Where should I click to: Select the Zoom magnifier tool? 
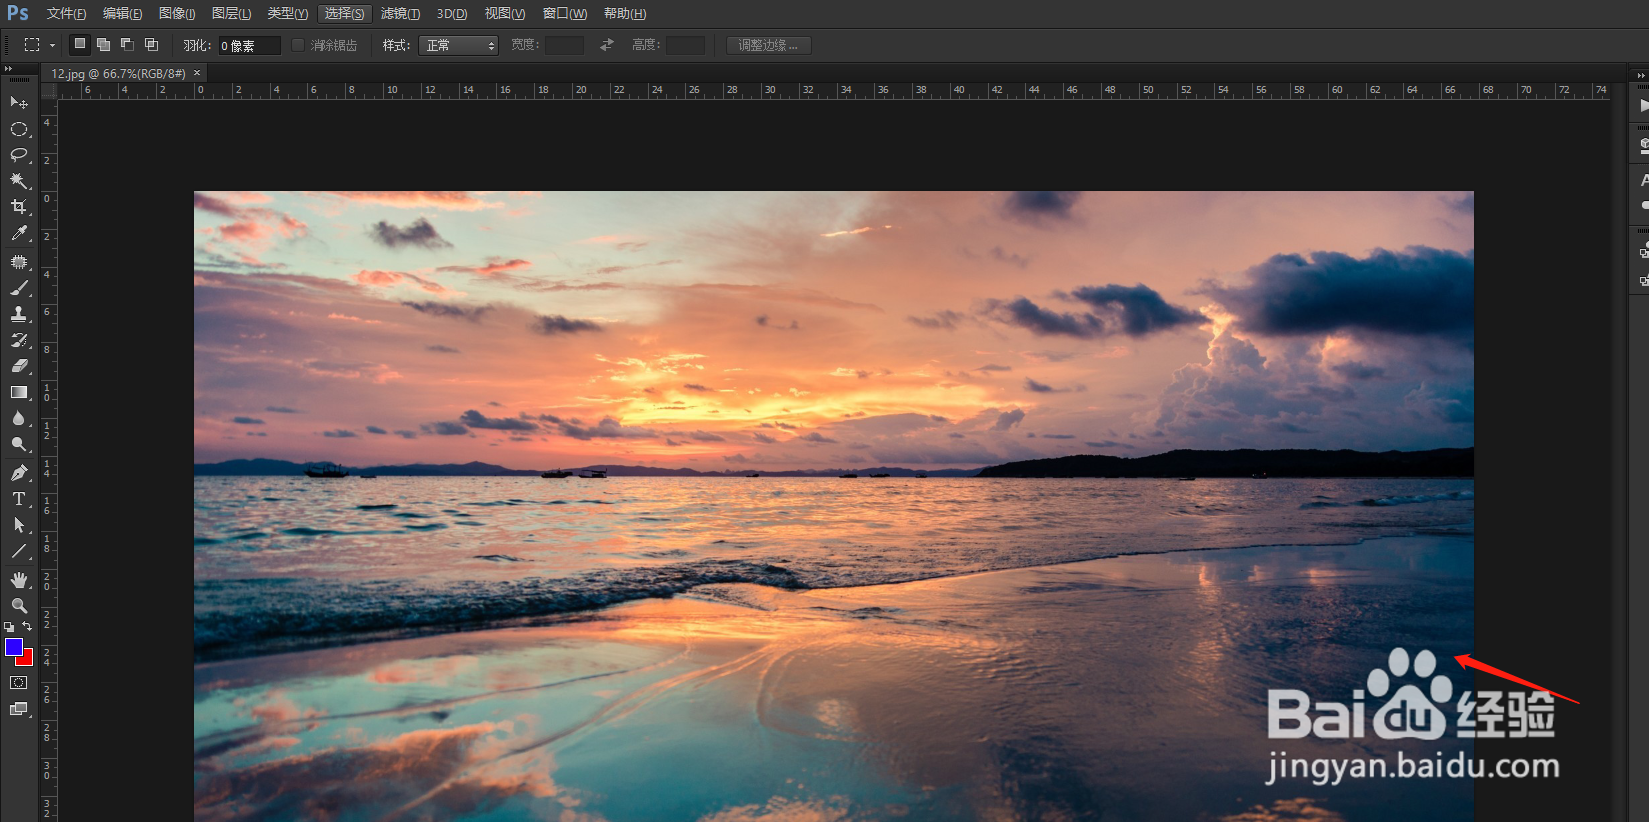pos(19,606)
